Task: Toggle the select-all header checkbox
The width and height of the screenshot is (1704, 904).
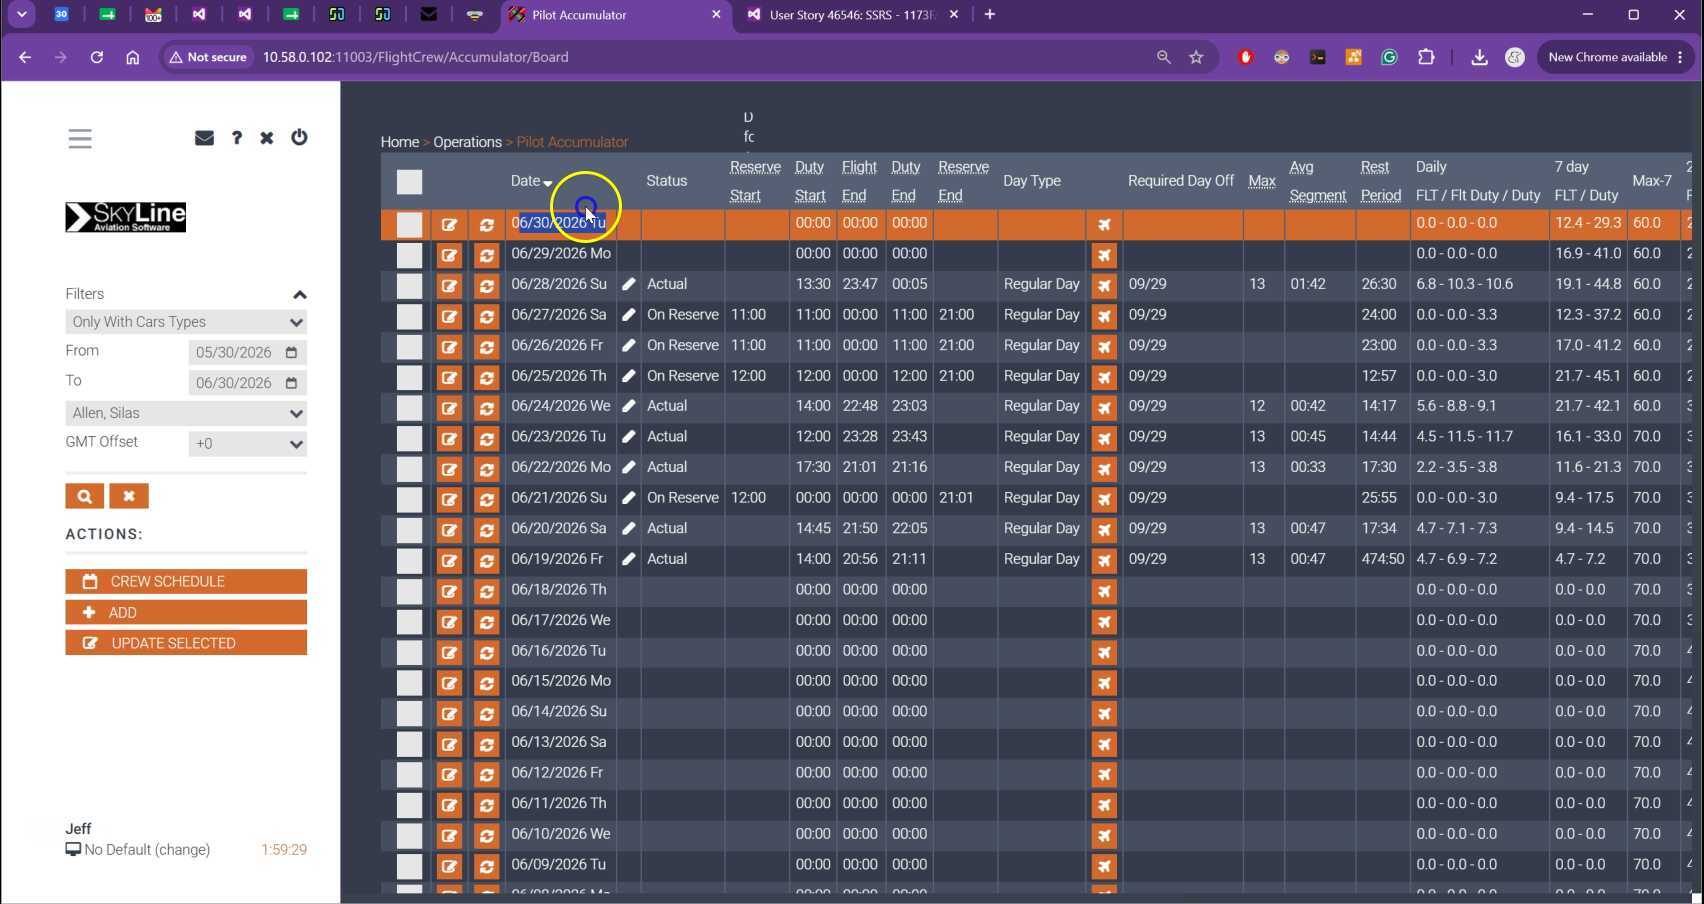Action: 409,182
